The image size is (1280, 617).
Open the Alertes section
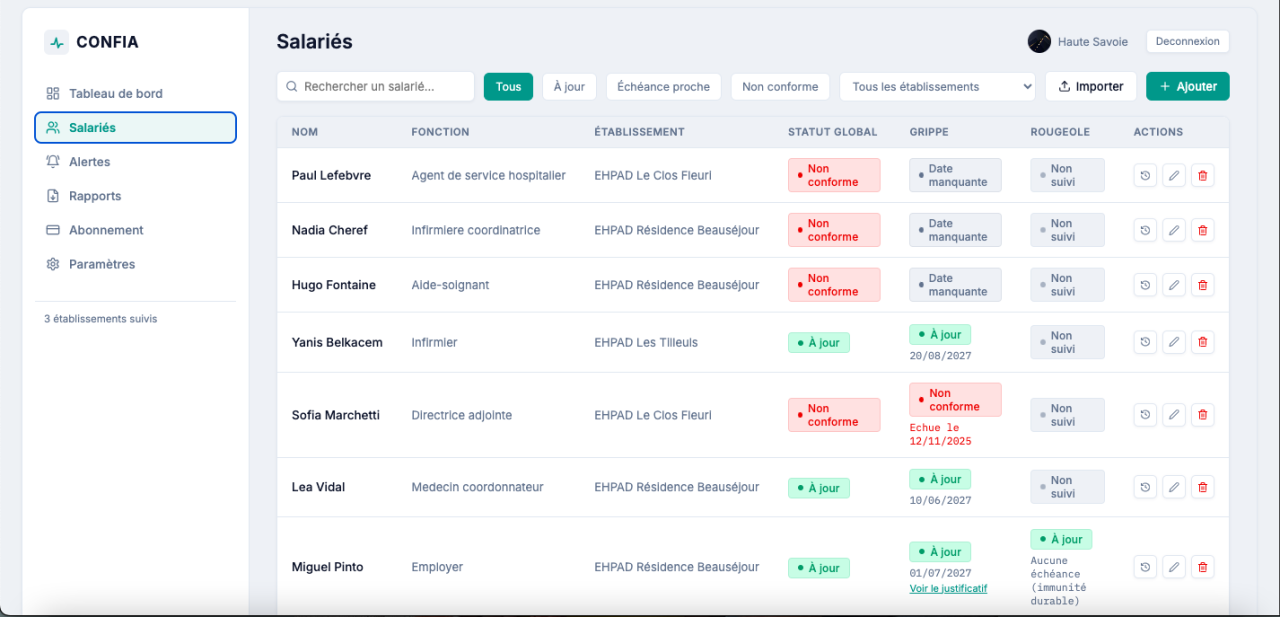[135, 162]
